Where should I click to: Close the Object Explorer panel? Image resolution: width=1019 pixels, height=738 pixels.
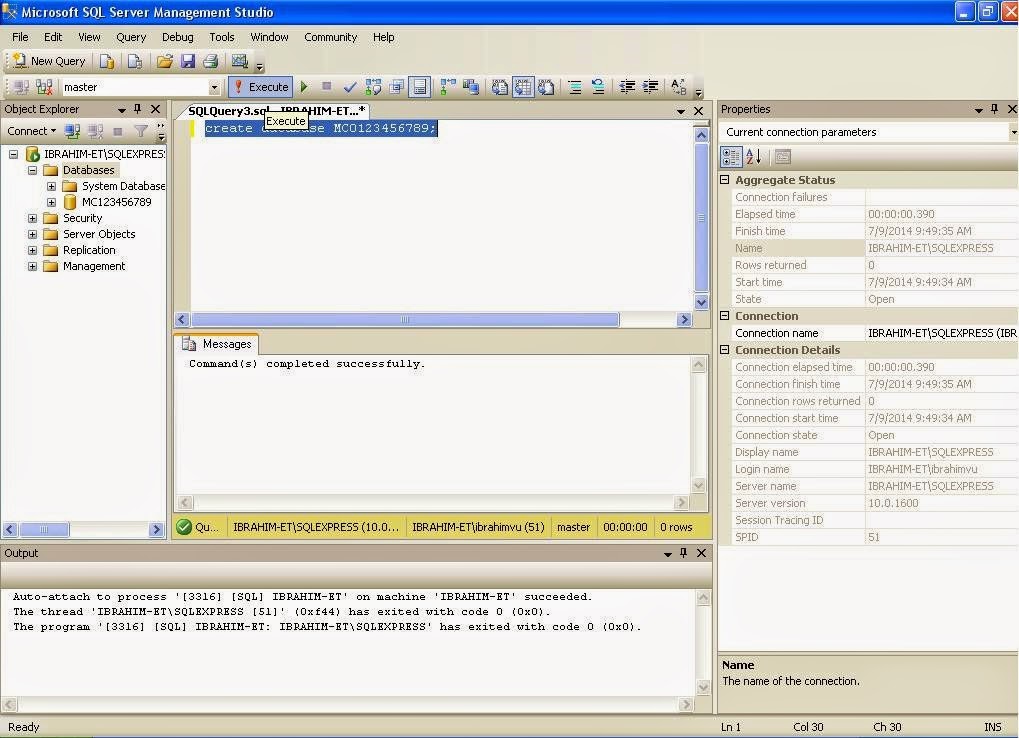click(x=155, y=109)
